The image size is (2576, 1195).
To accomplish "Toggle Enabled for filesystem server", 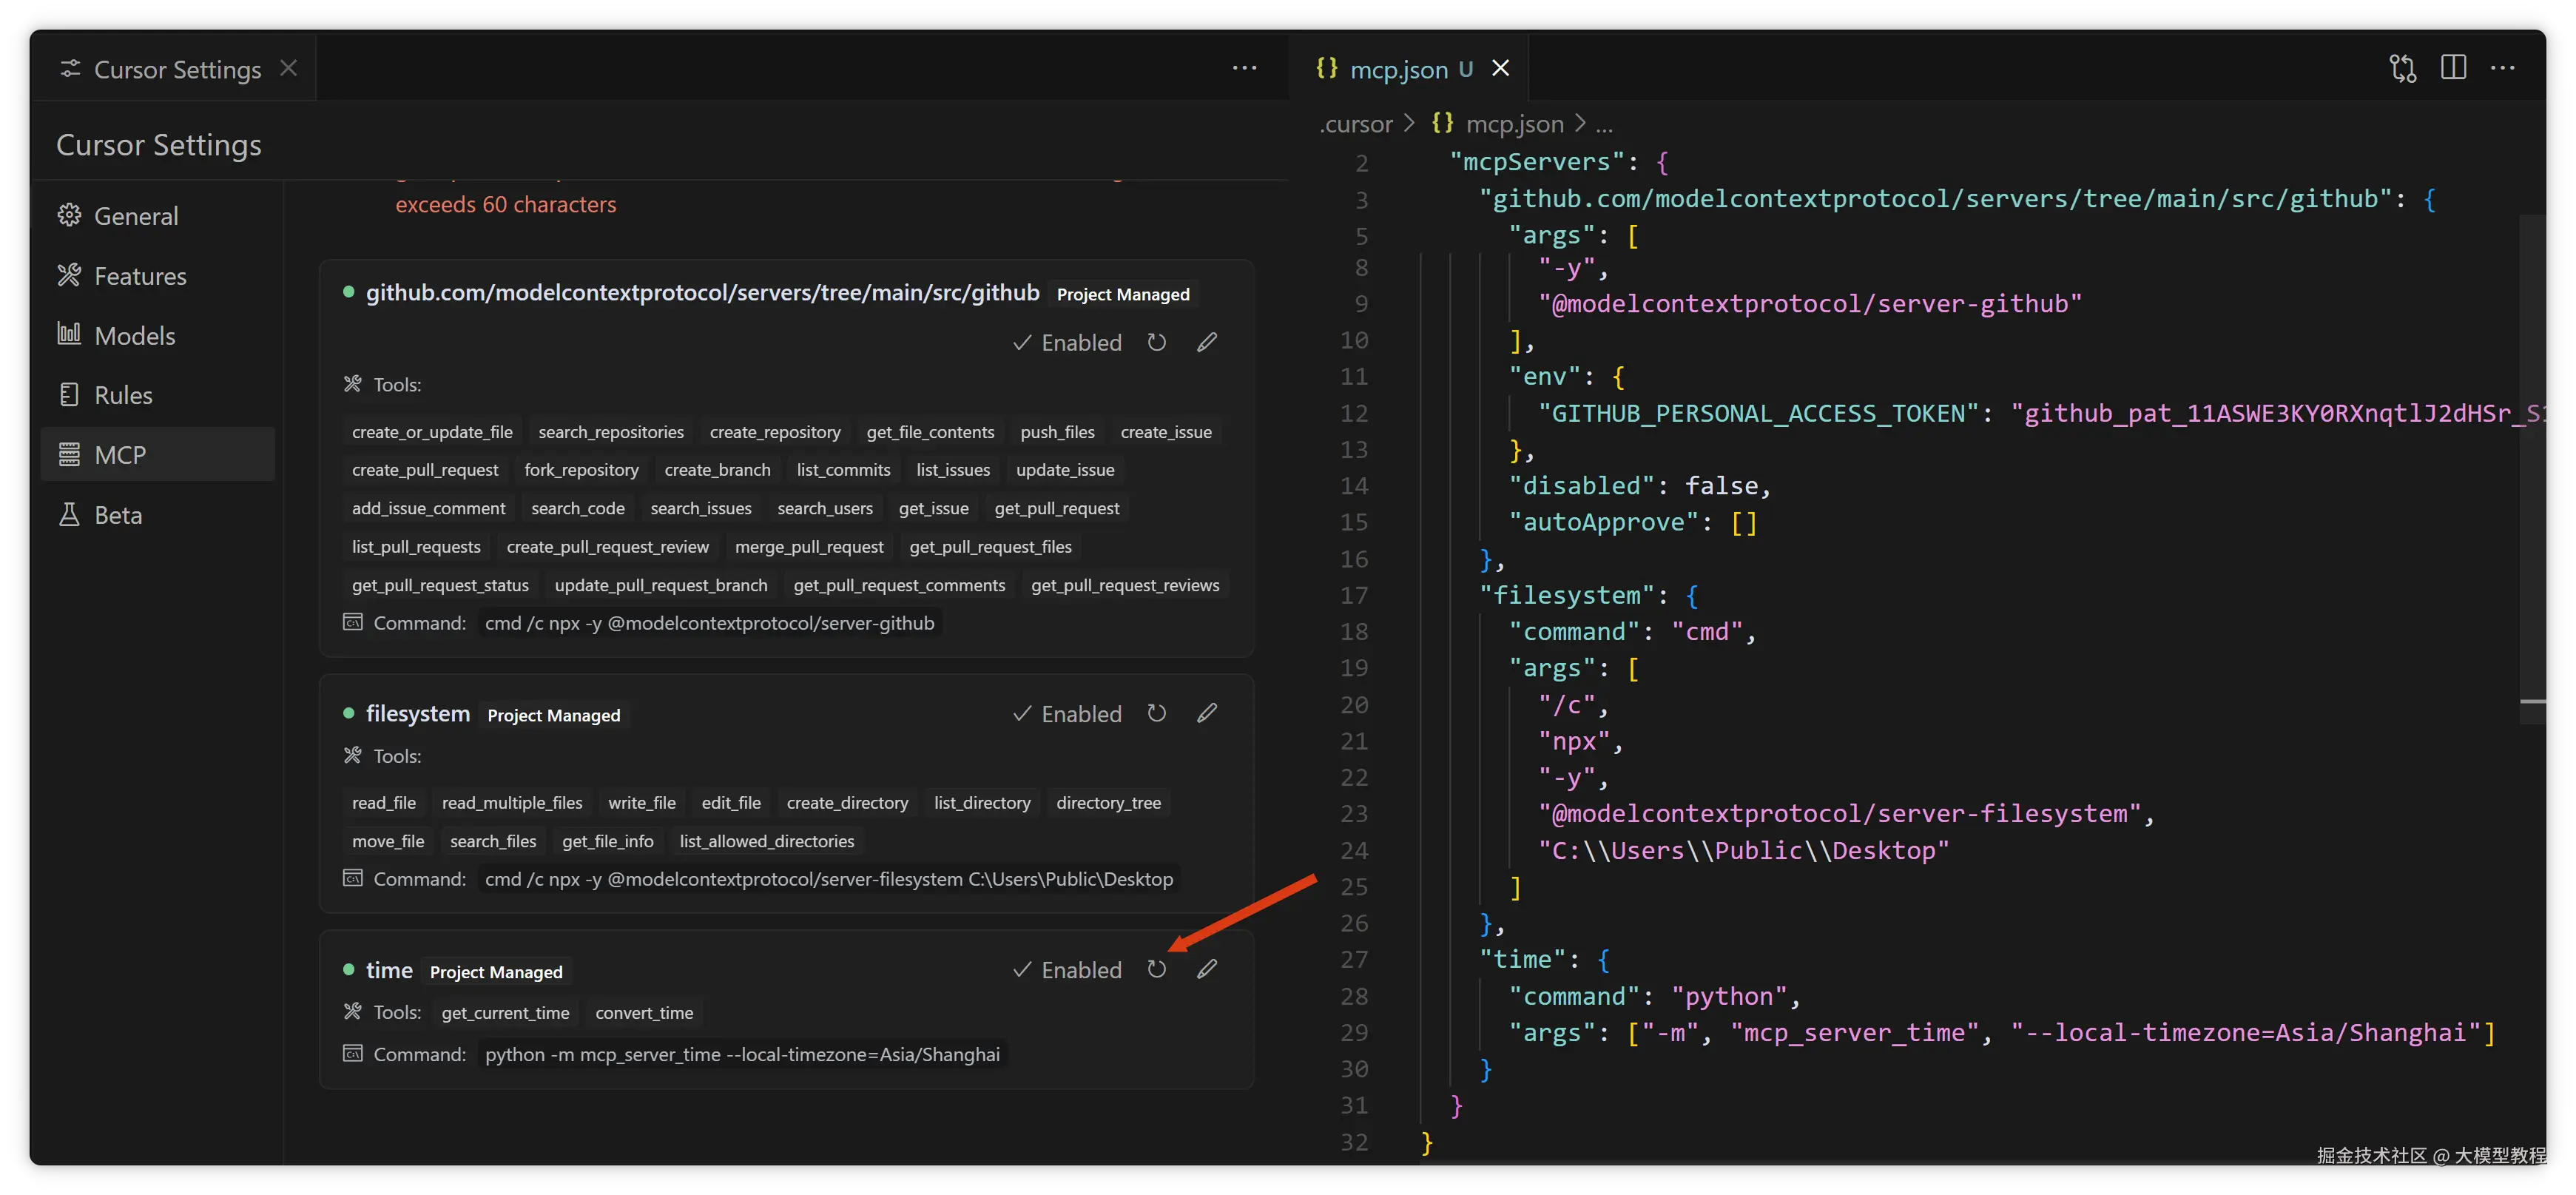I will point(1067,714).
